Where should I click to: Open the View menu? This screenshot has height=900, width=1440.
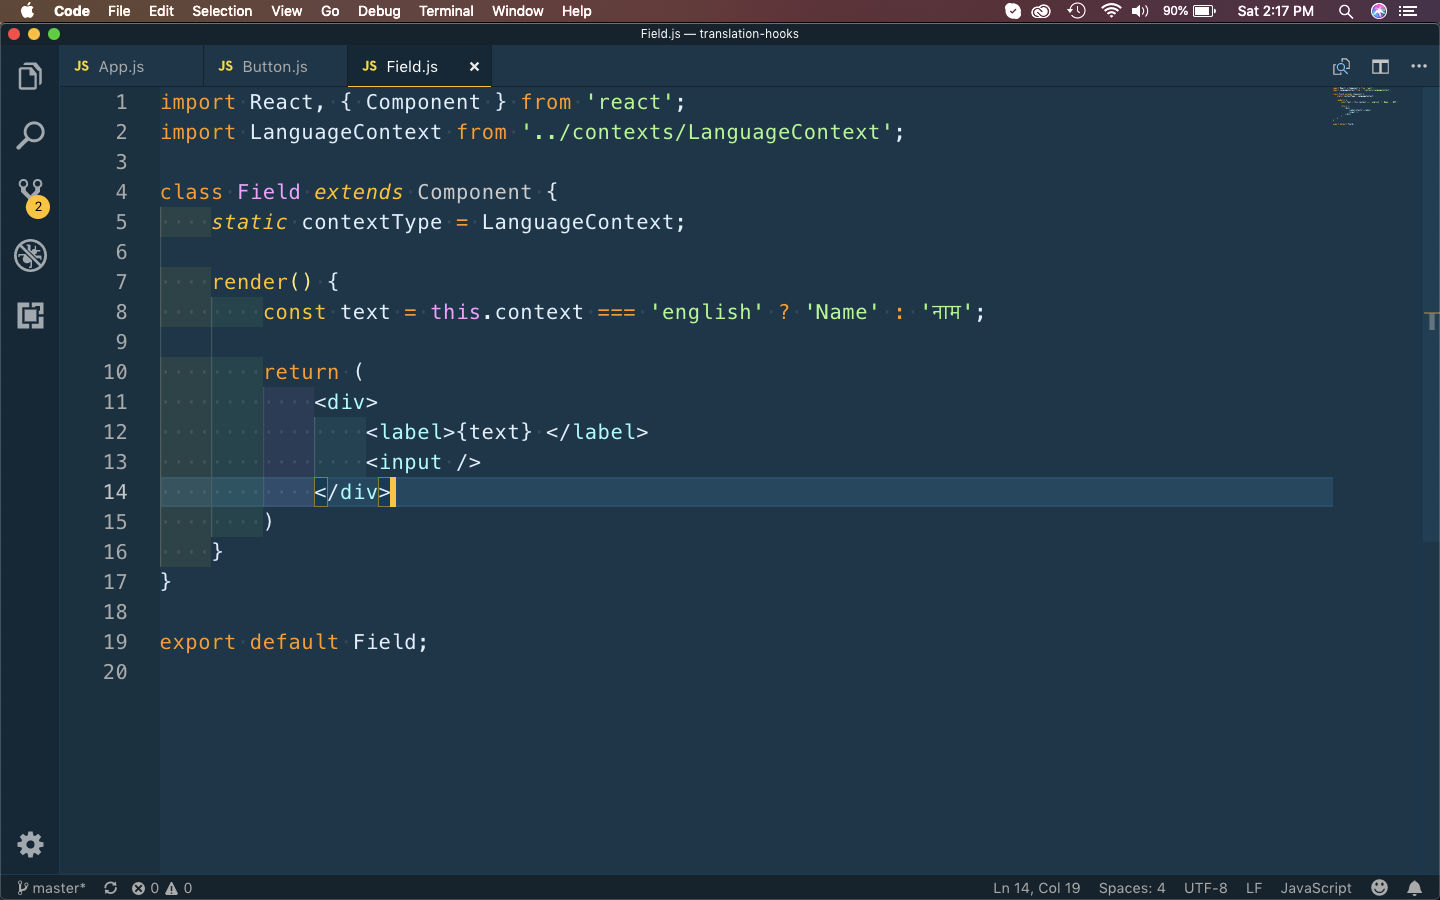[x=286, y=11]
